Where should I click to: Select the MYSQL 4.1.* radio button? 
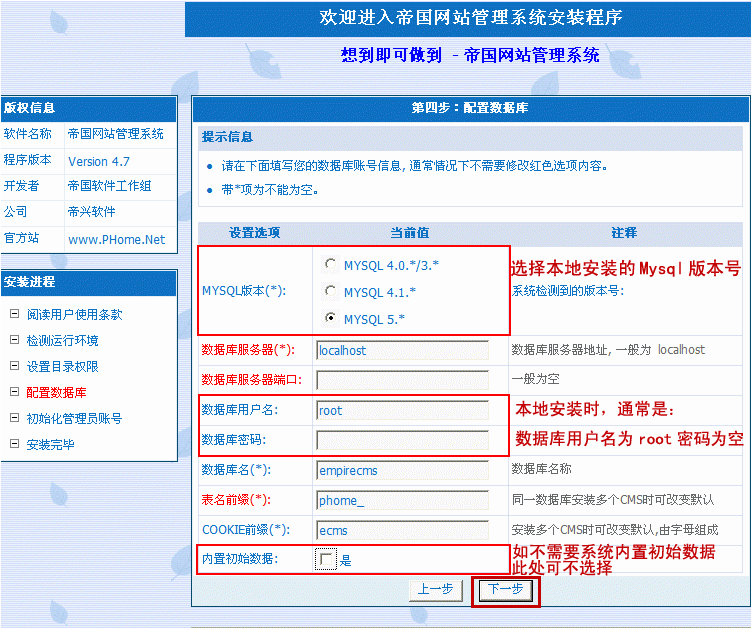330,291
